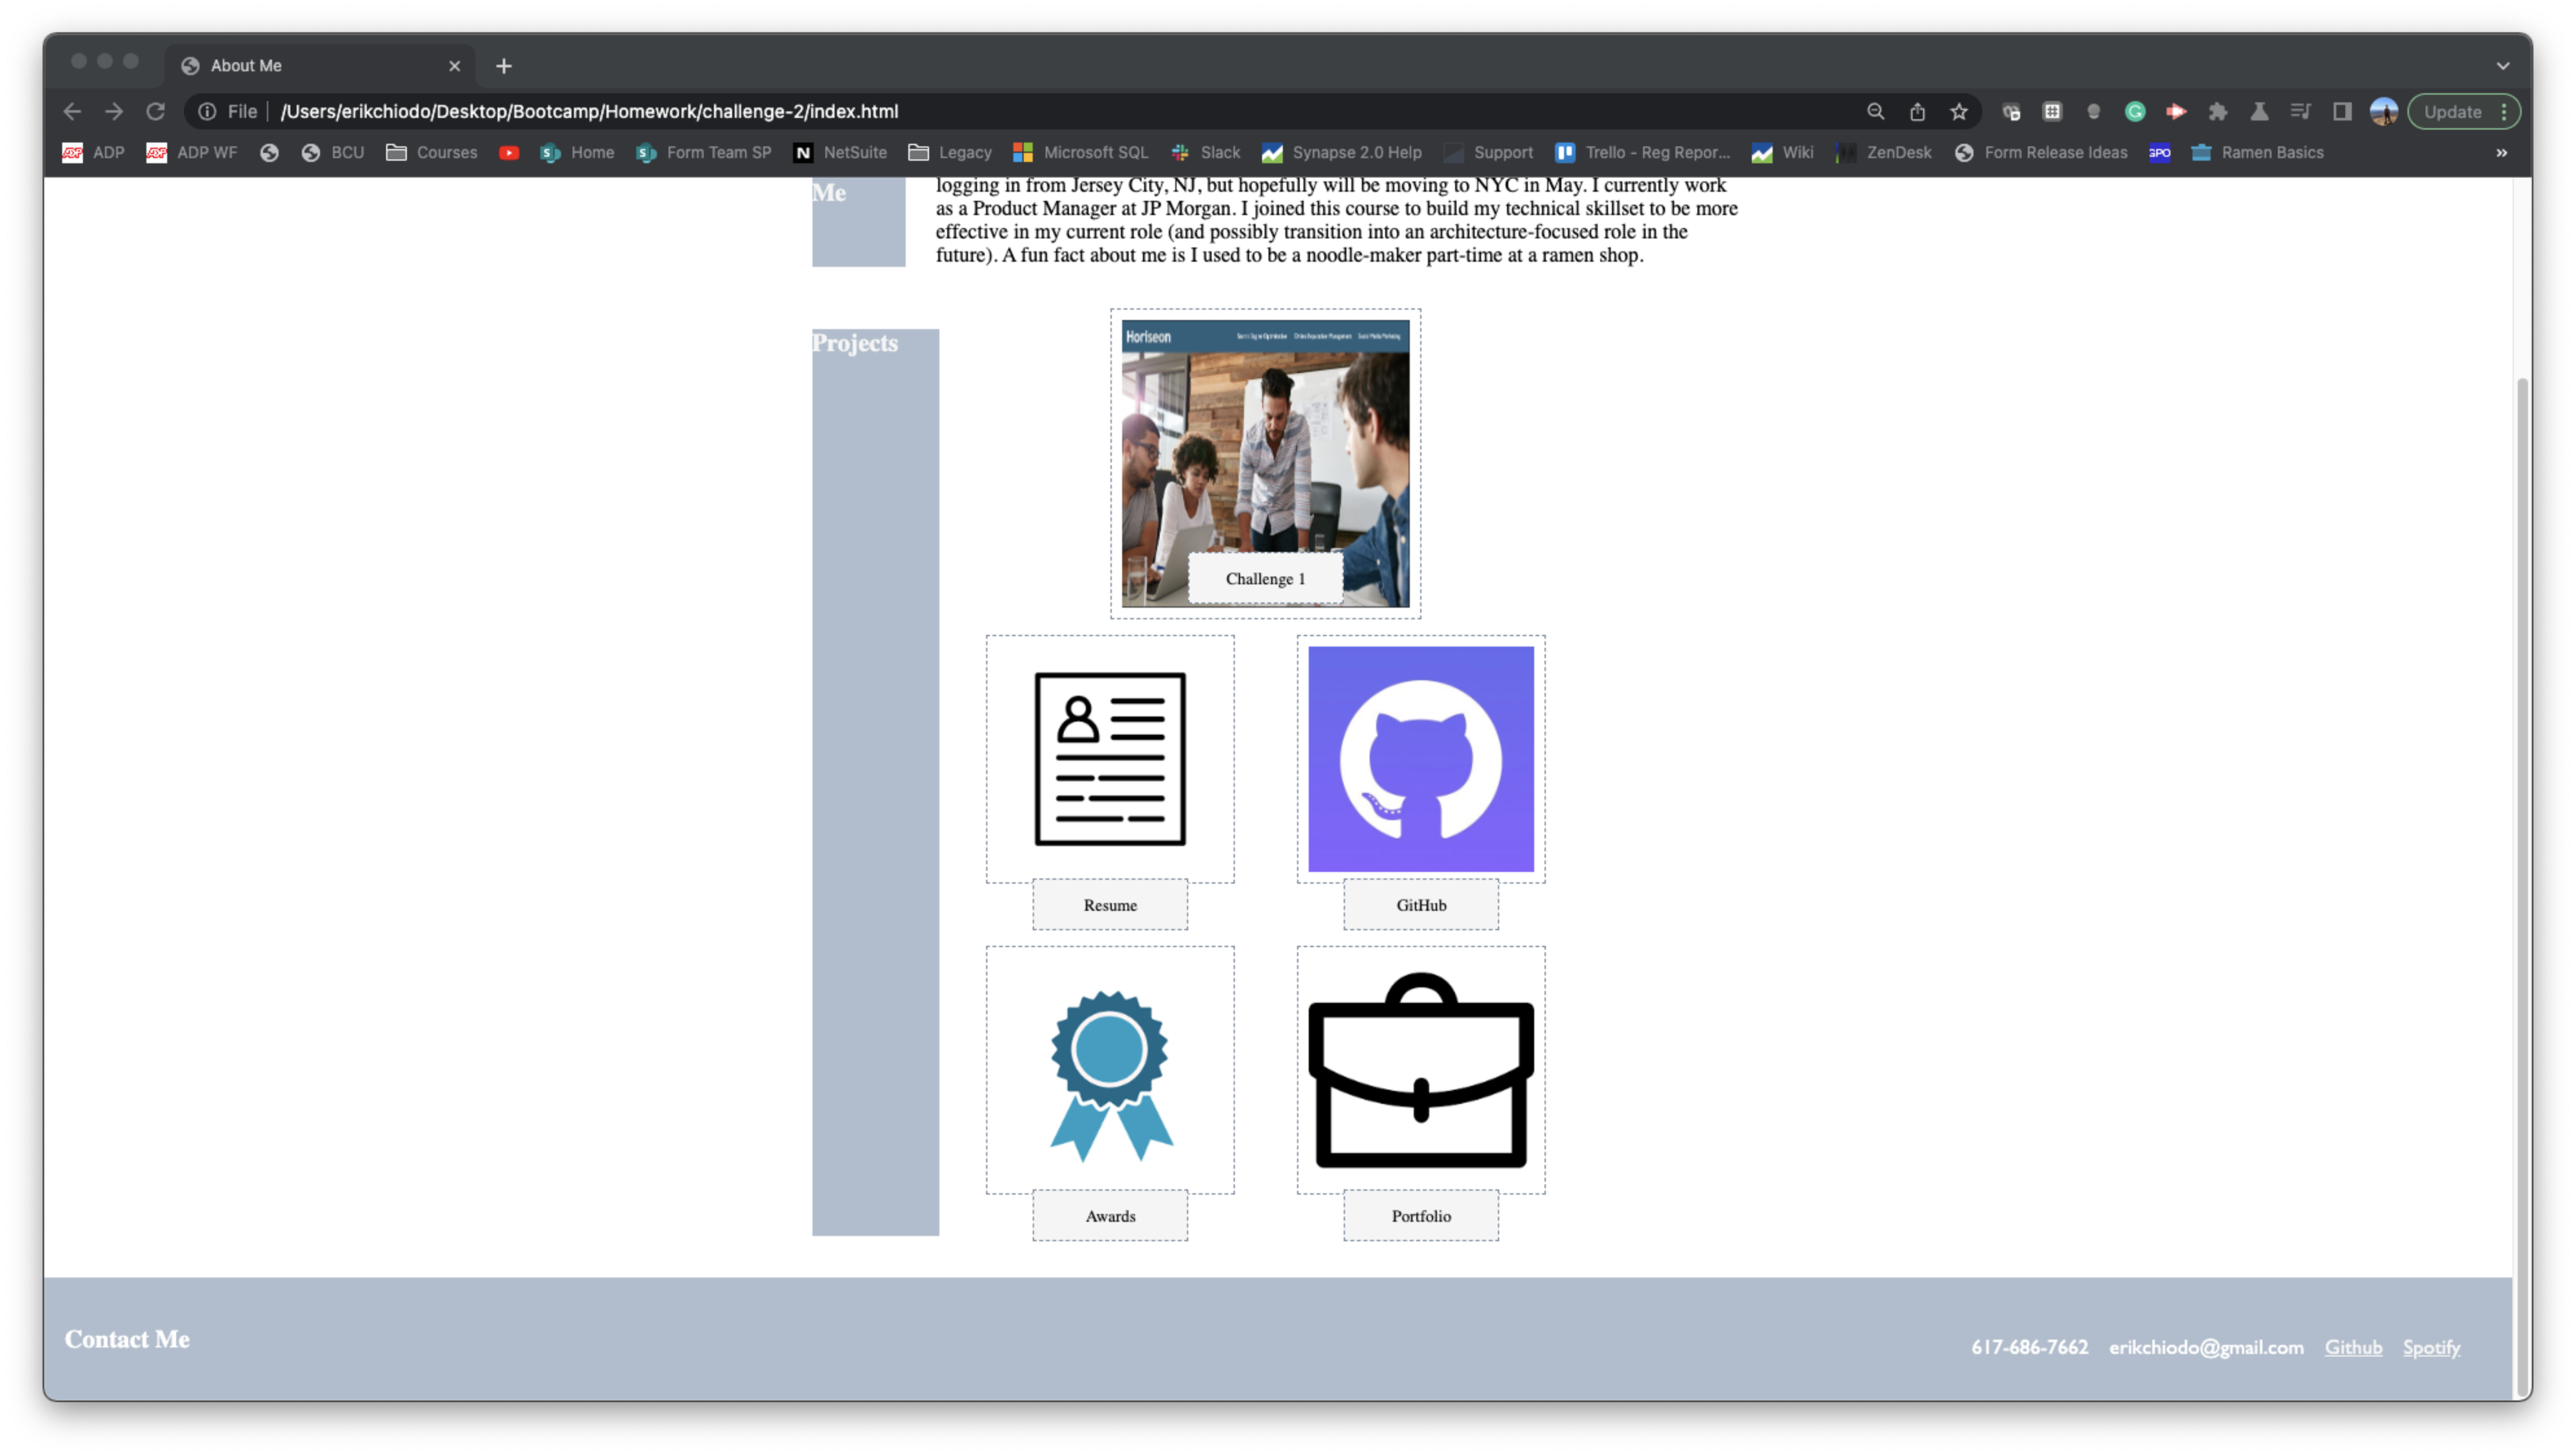This screenshot has height=1455, width=2576.
Task: Open the Microsoft SQL bookmark
Action: pyautogui.click(x=1080, y=153)
